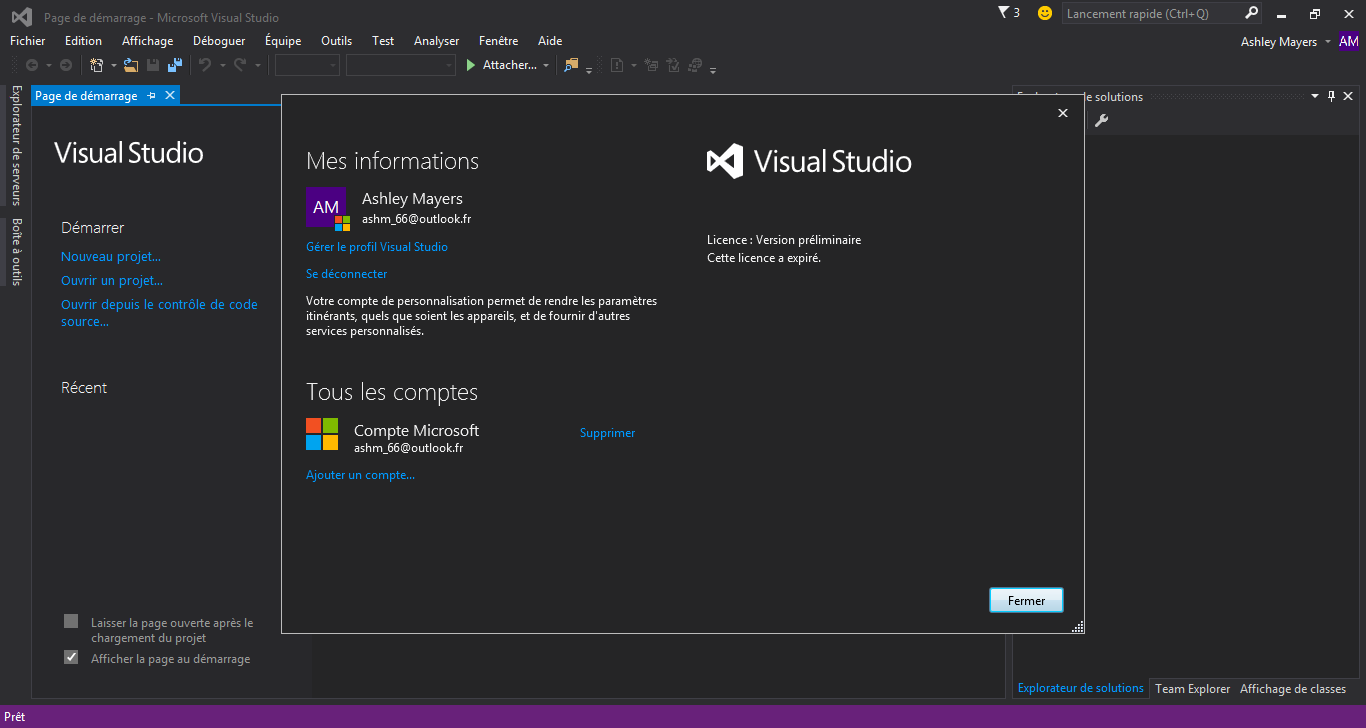The image size is (1366, 728).
Task: Open the Test menu
Action: 383,41
